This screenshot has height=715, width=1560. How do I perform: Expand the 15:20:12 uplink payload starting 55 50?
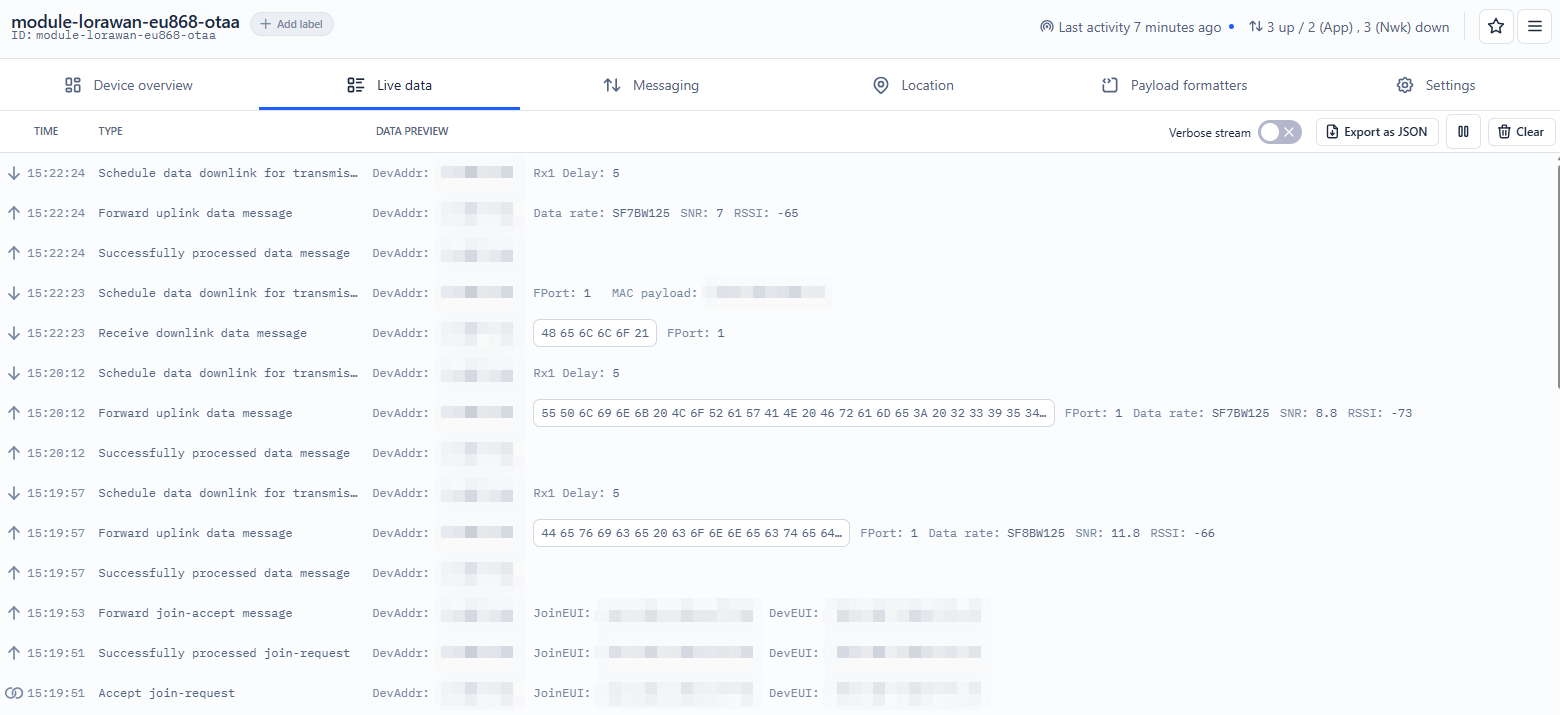tap(793, 413)
